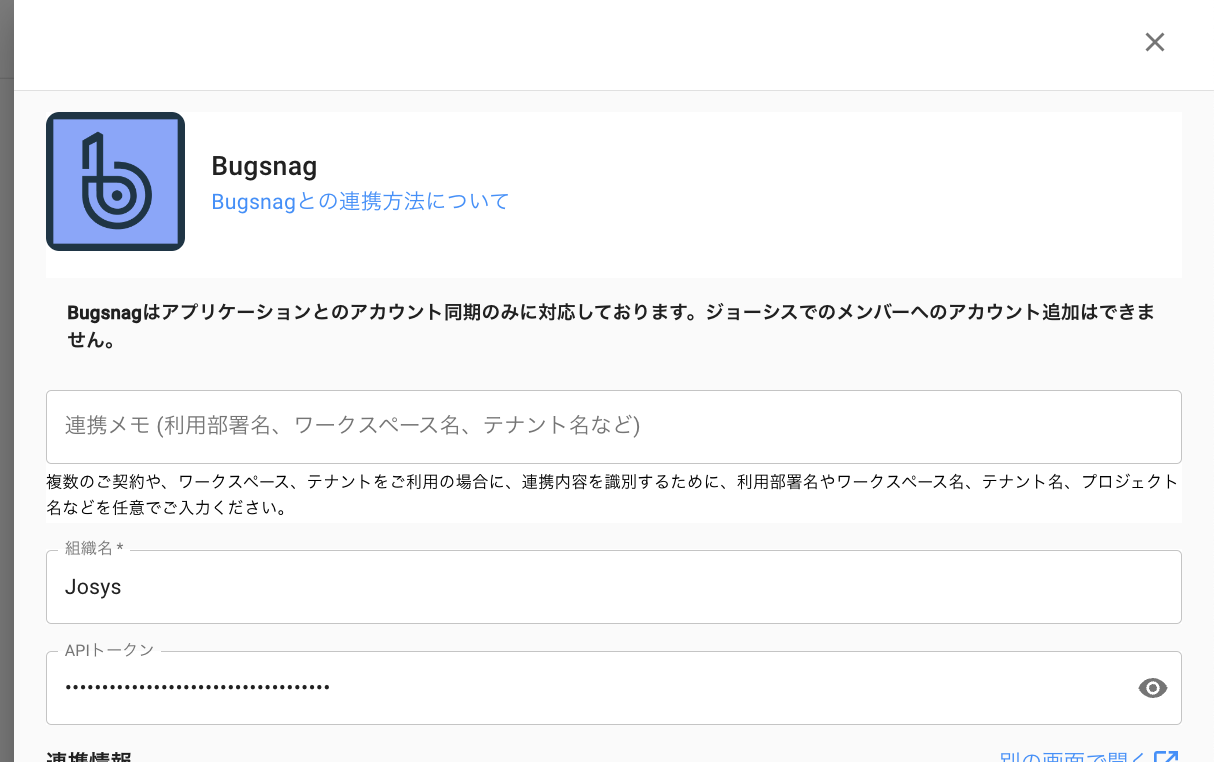Click the APIトークン field label
The height and width of the screenshot is (762, 1214).
coord(109,650)
